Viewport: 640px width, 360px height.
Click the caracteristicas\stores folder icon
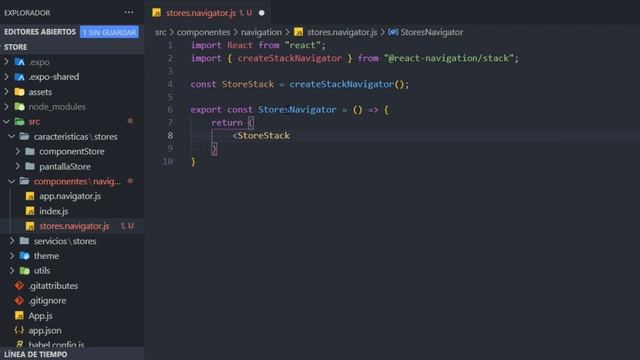24,136
